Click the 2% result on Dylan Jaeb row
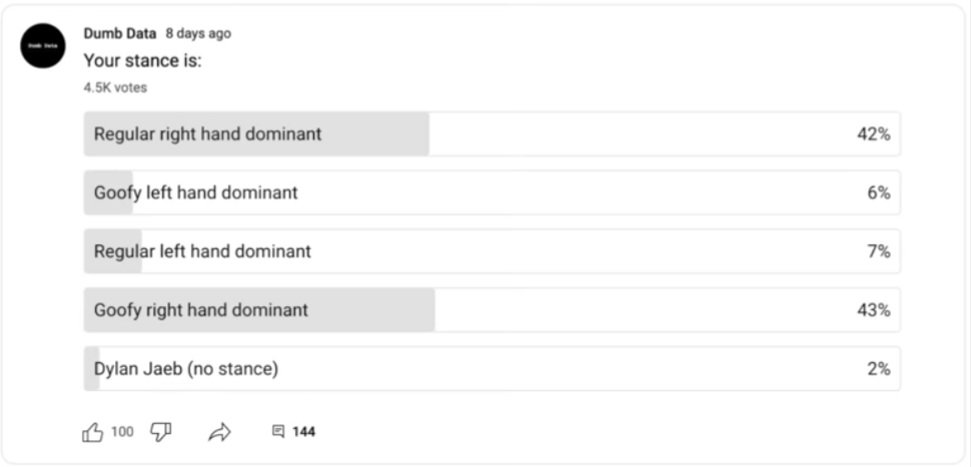 [879, 369]
